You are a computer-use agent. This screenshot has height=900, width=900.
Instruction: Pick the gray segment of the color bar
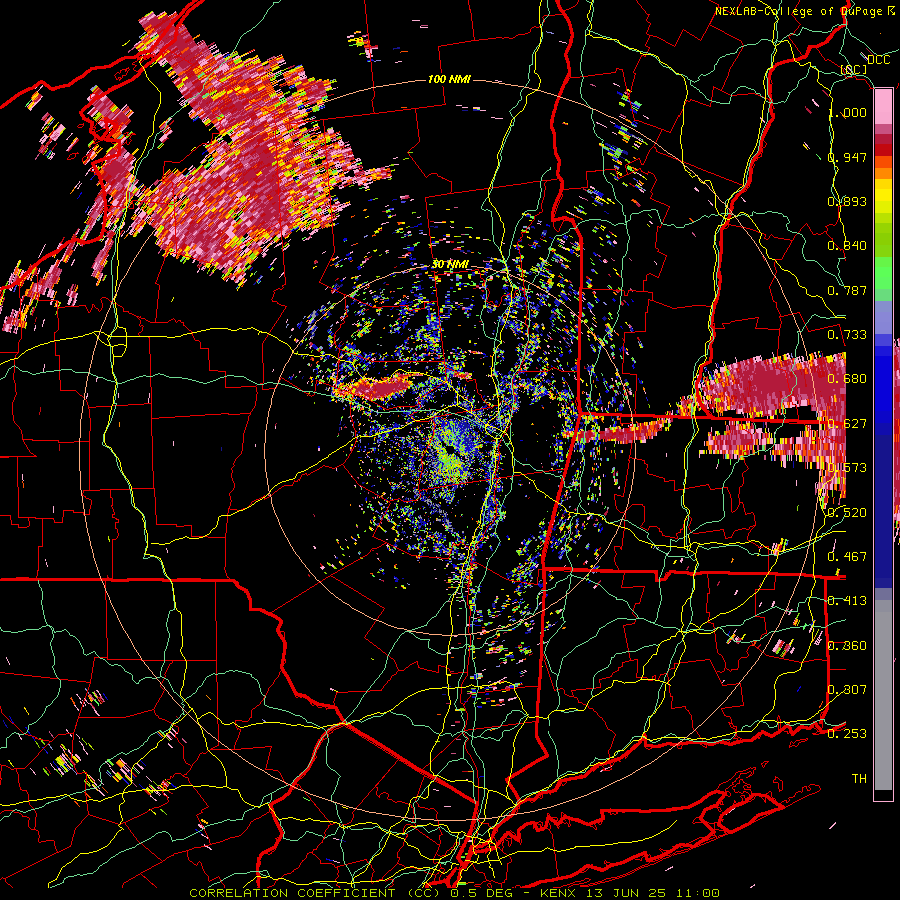point(883,695)
